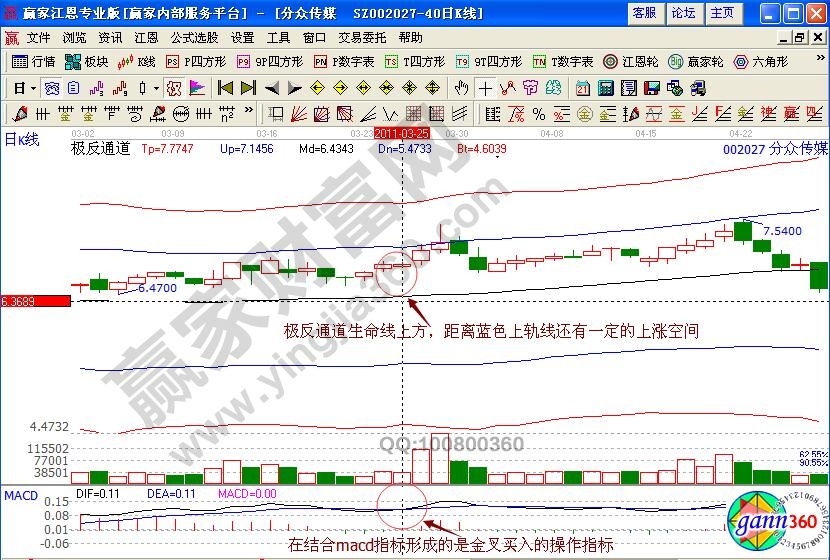Viewport: 830px width, 560px height.
Task: Click the MACD indicator label
Action: pyautogui.click(x=21, y=495)
